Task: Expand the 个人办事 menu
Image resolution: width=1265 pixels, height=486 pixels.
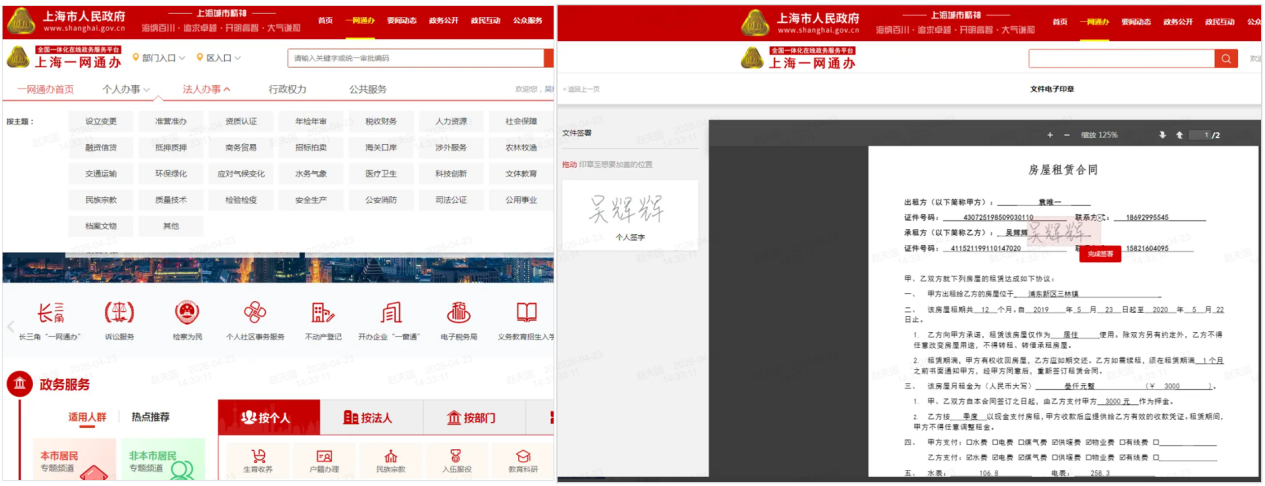Action: tap(126, 90)
